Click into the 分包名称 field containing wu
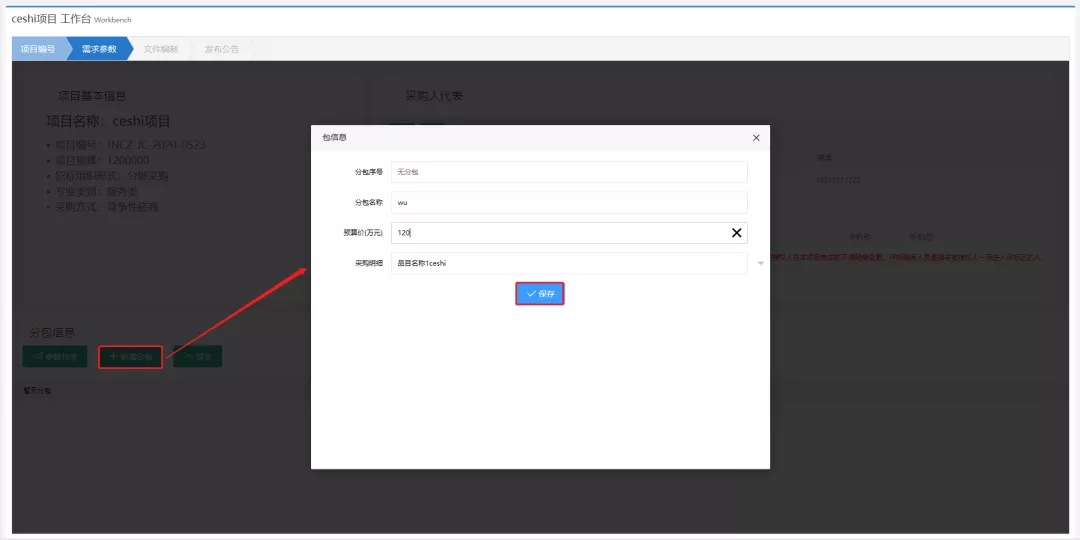This screenshot has height=540, width=1080. [x=568, y=202]
